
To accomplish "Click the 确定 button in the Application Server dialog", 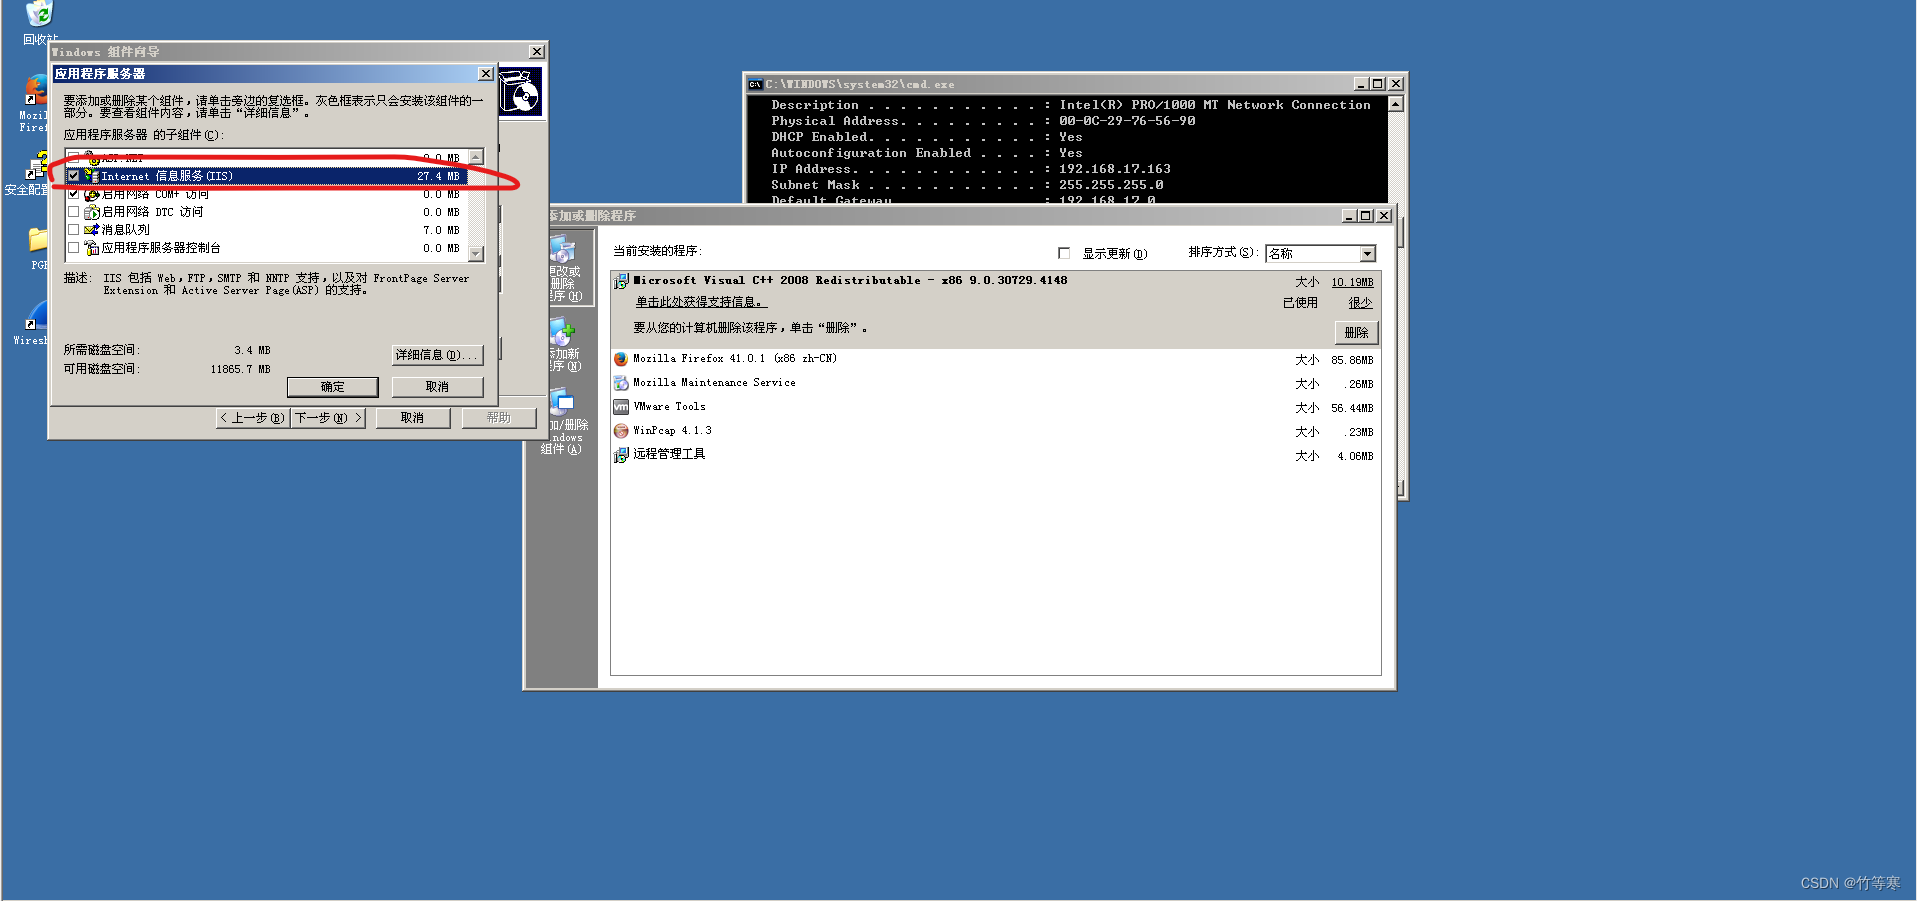I will tap(333, 387).
